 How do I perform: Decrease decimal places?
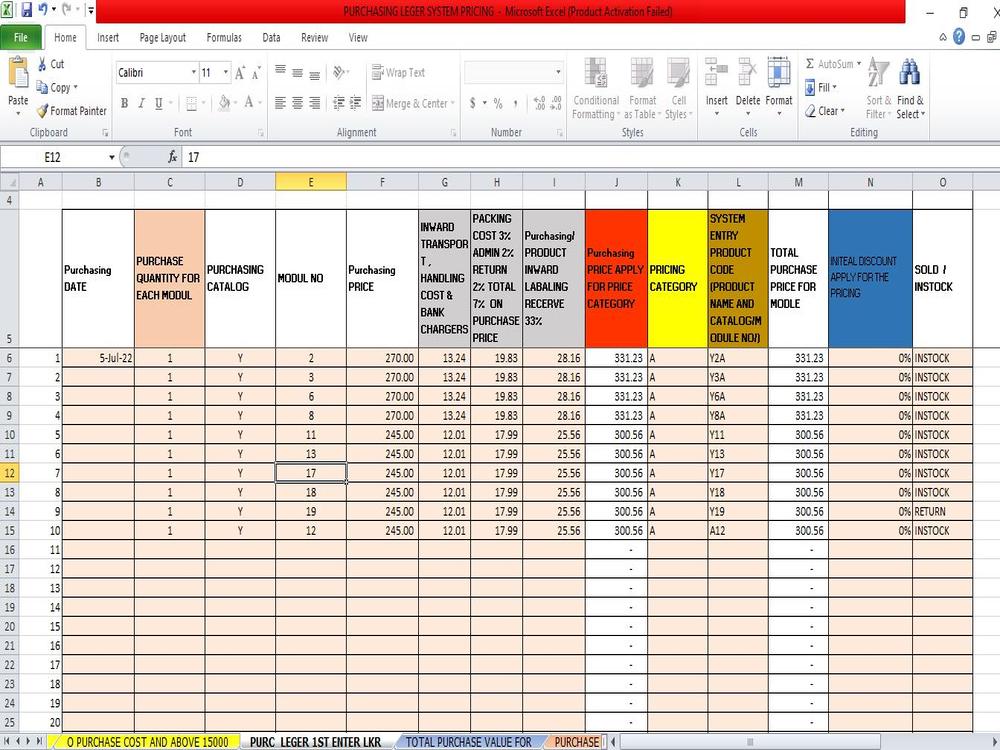(556, 103)
